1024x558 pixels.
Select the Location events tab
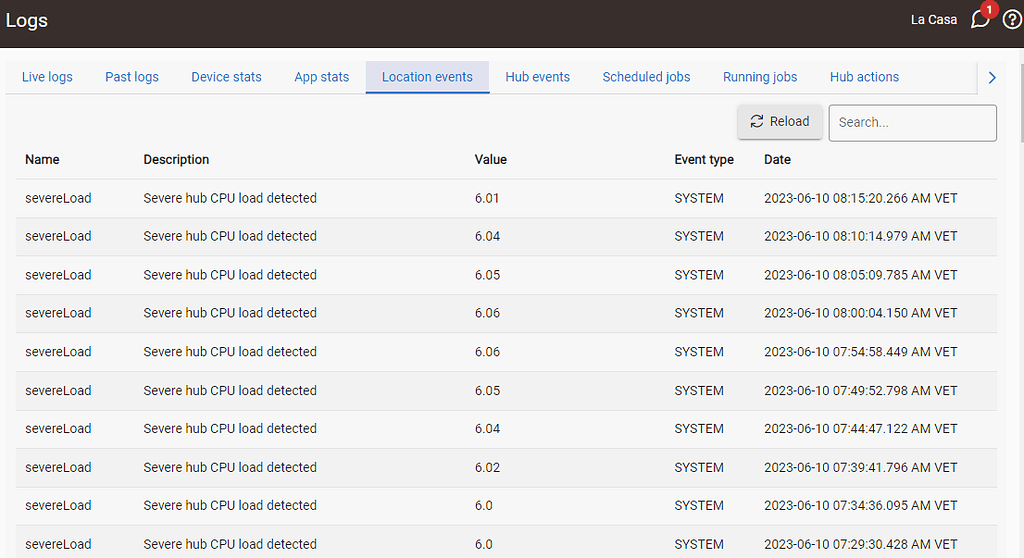coord(427,77)
